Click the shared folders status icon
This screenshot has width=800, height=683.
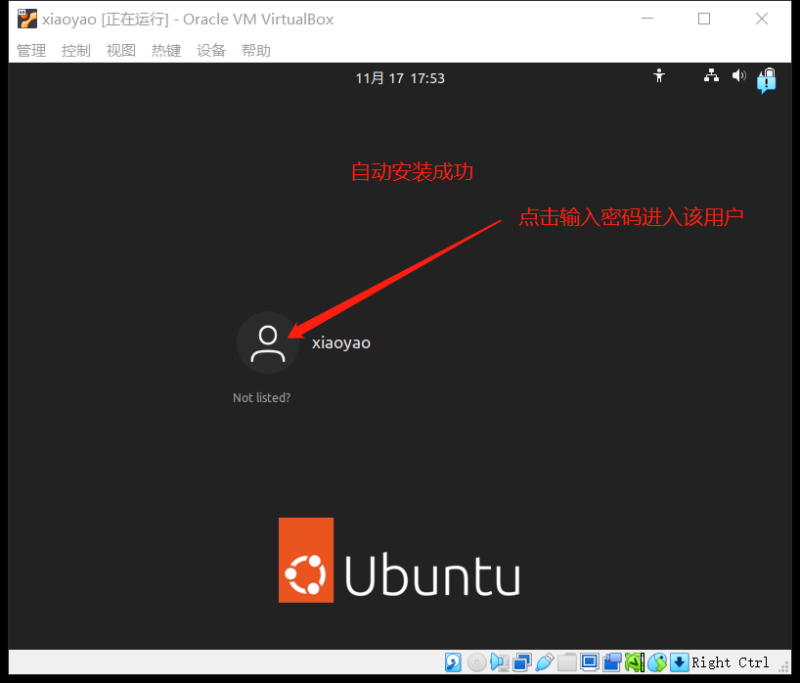tap(567, 662)
